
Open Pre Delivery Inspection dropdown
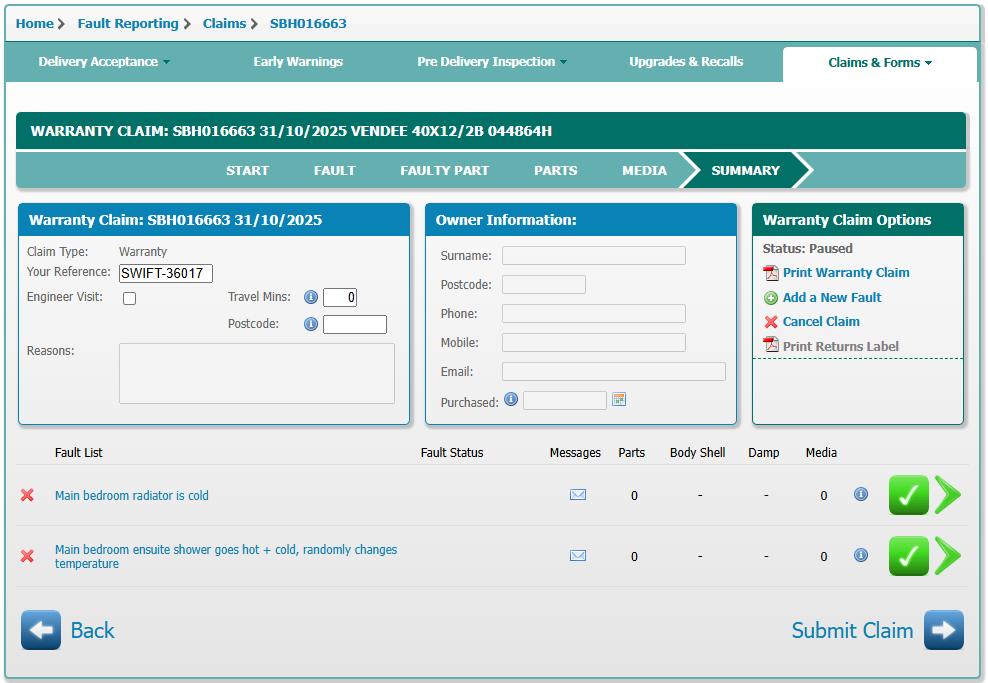pos(491,62)
